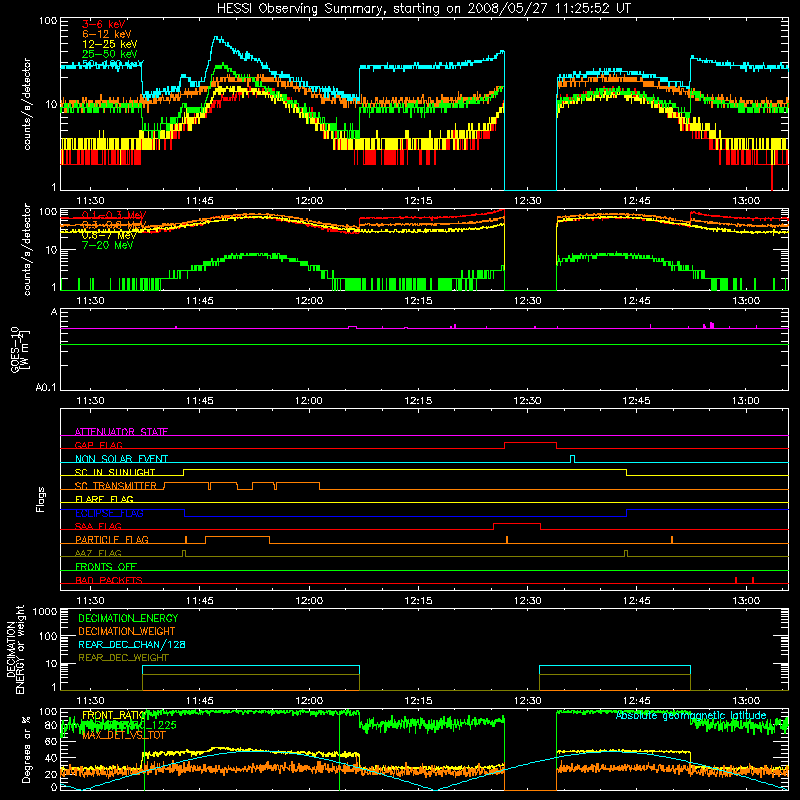This screenshot has height=800, width=800.
Task: Click the 0.1-0.3 MeV legend label
Action: (x=114, y=215)
